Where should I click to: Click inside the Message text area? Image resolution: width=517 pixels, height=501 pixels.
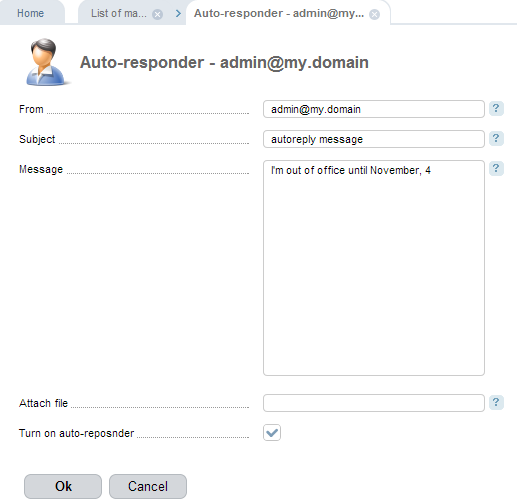pyautogui.click(x=374, y=268)
